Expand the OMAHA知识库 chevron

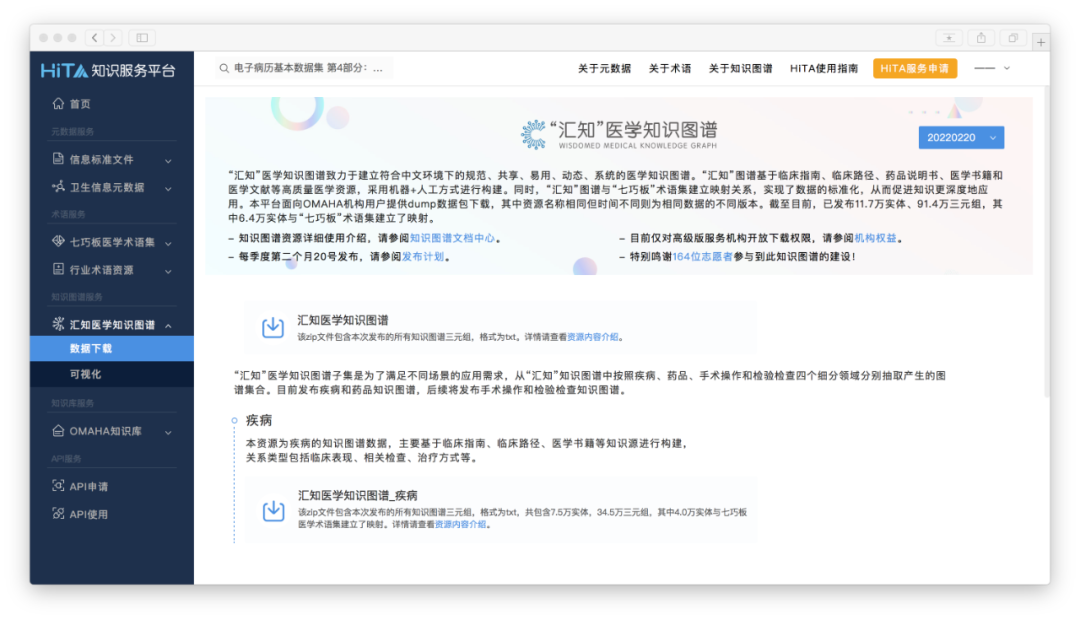(168, 432)
